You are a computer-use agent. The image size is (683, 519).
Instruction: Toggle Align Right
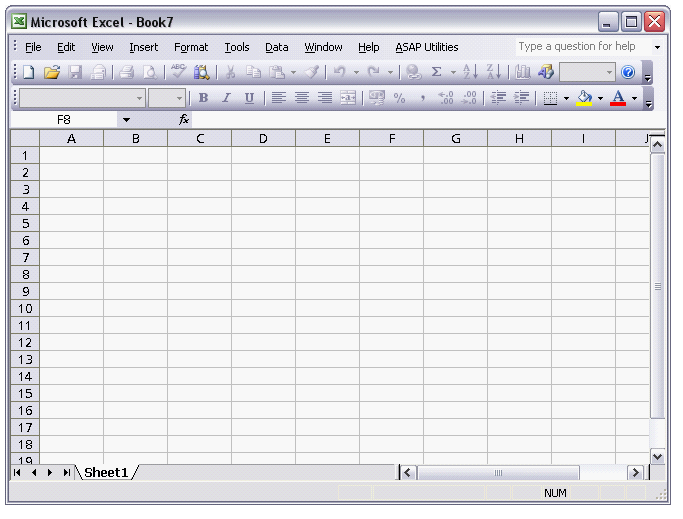click(325, 98)
